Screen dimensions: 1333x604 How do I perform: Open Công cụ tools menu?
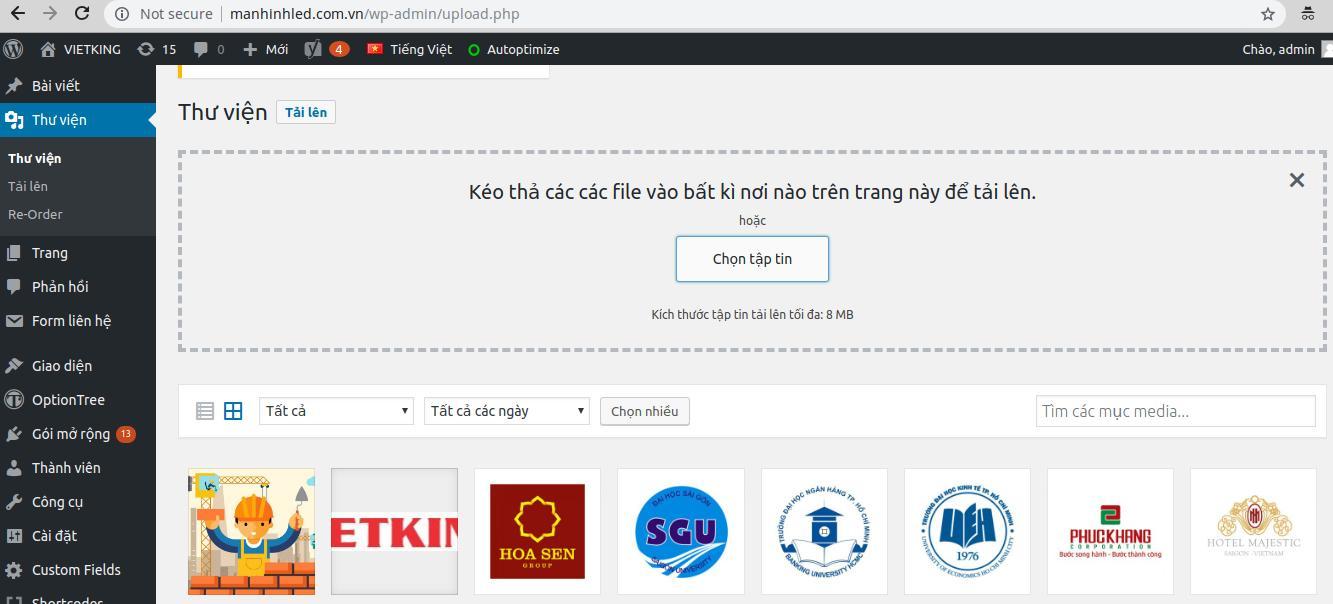pyautogui.click(x=78, y=502)
